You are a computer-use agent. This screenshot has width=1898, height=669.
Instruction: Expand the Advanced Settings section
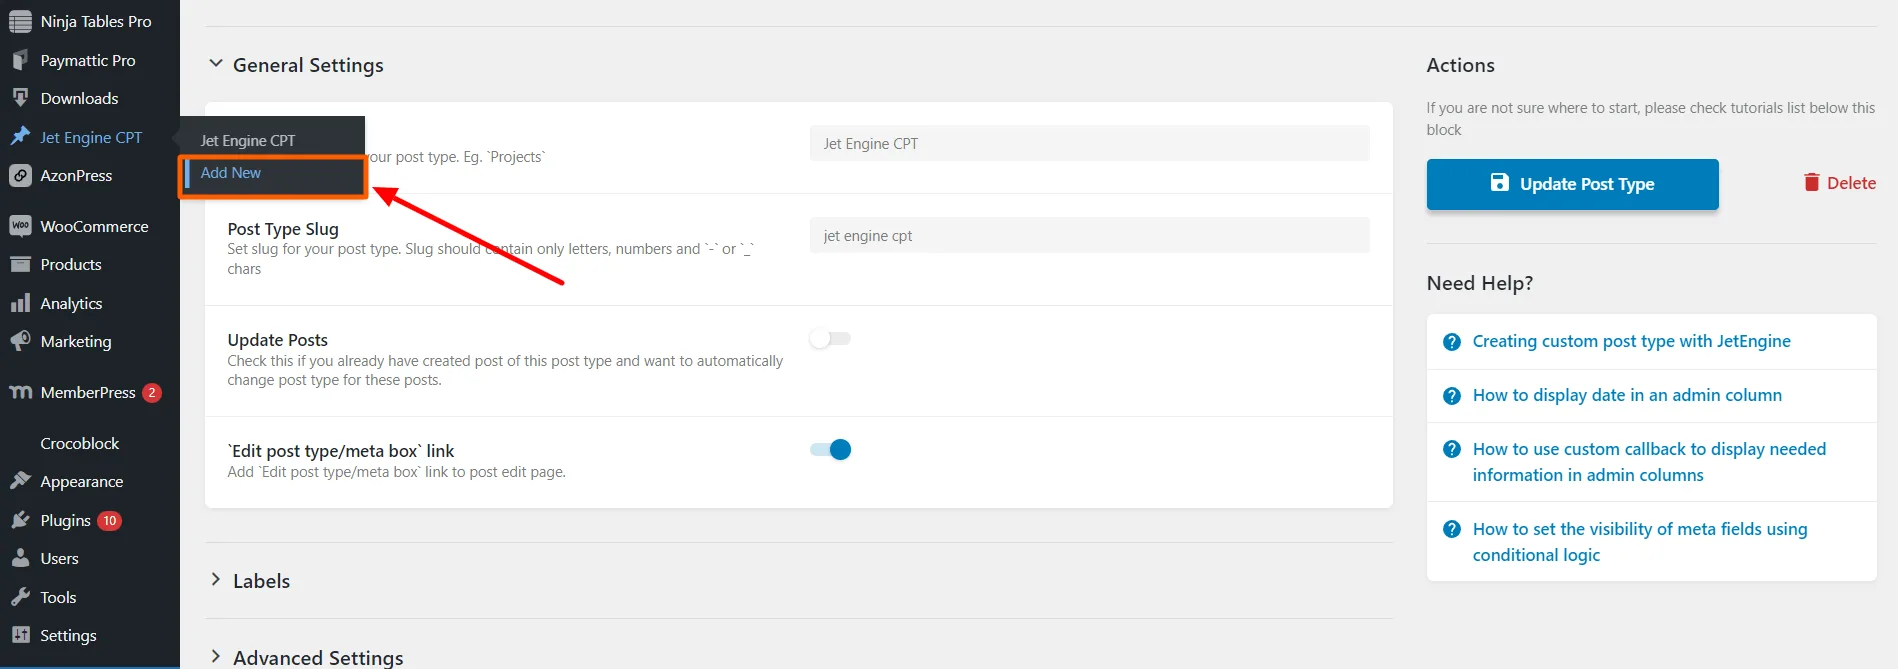[215, 657]
